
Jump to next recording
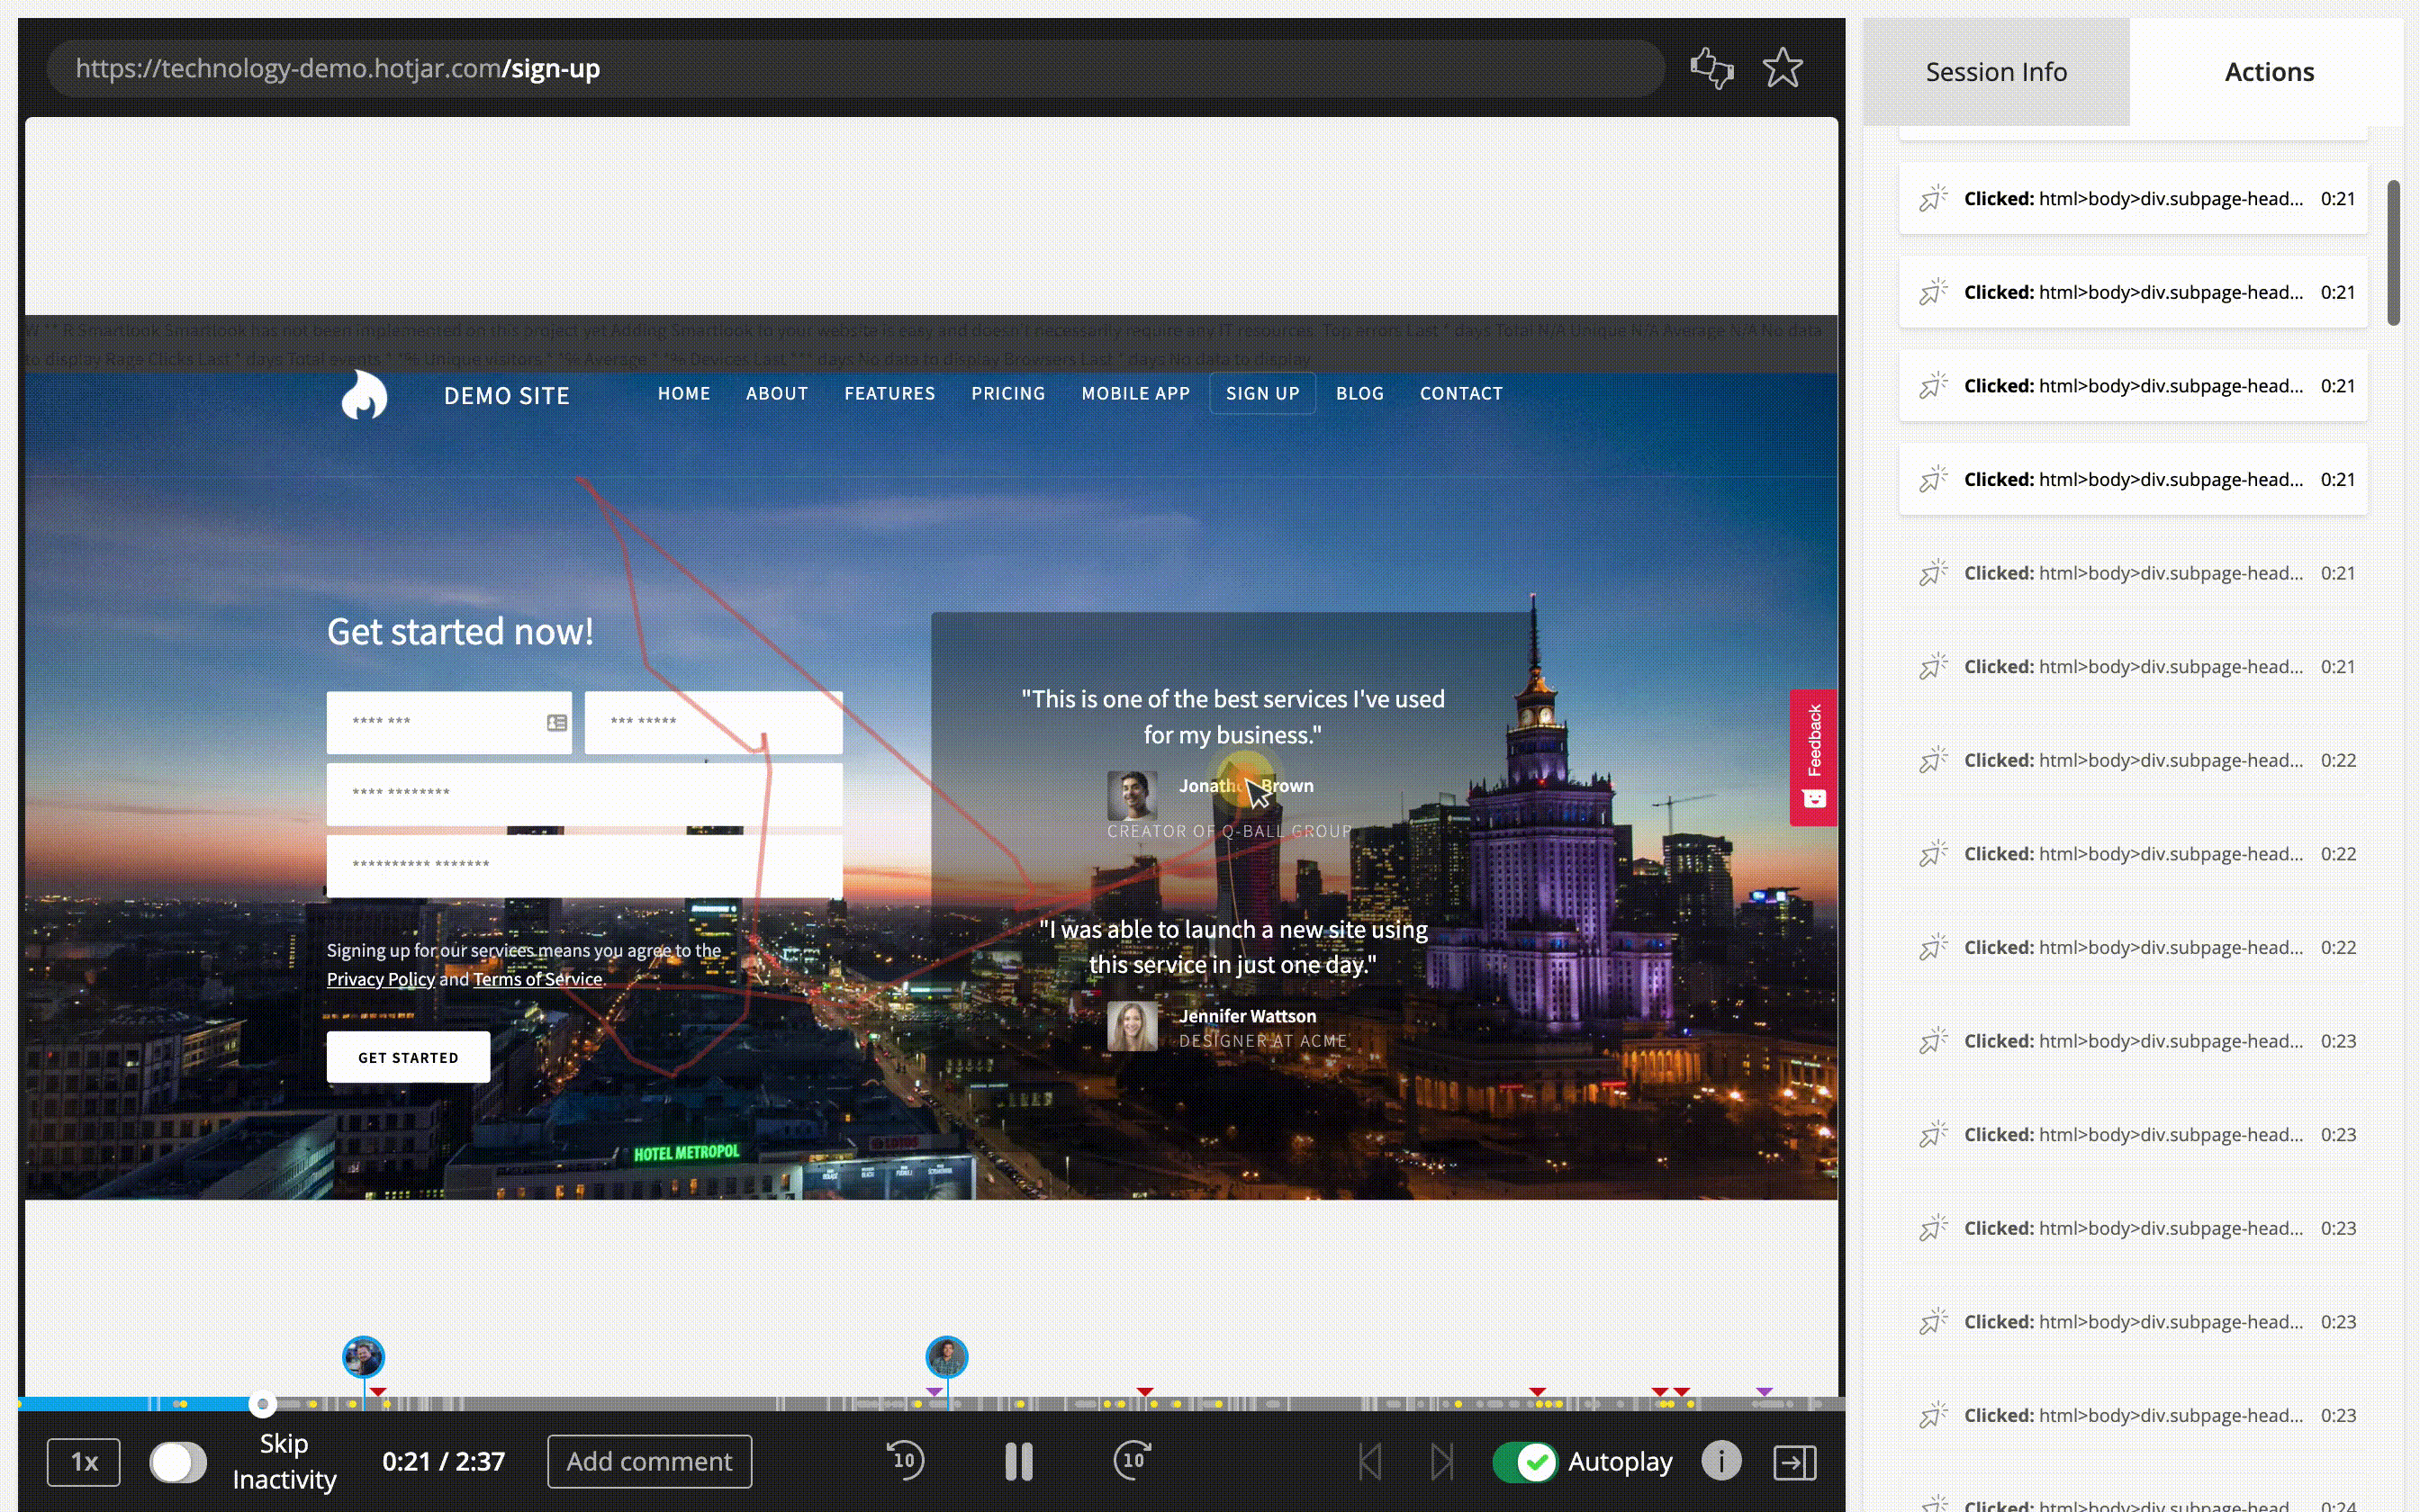(x=1442, y=1462)
